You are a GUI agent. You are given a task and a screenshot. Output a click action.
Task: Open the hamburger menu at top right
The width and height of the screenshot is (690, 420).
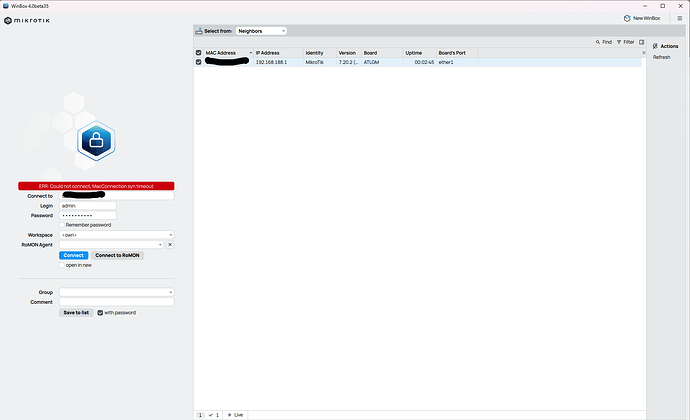coord(679,18)
